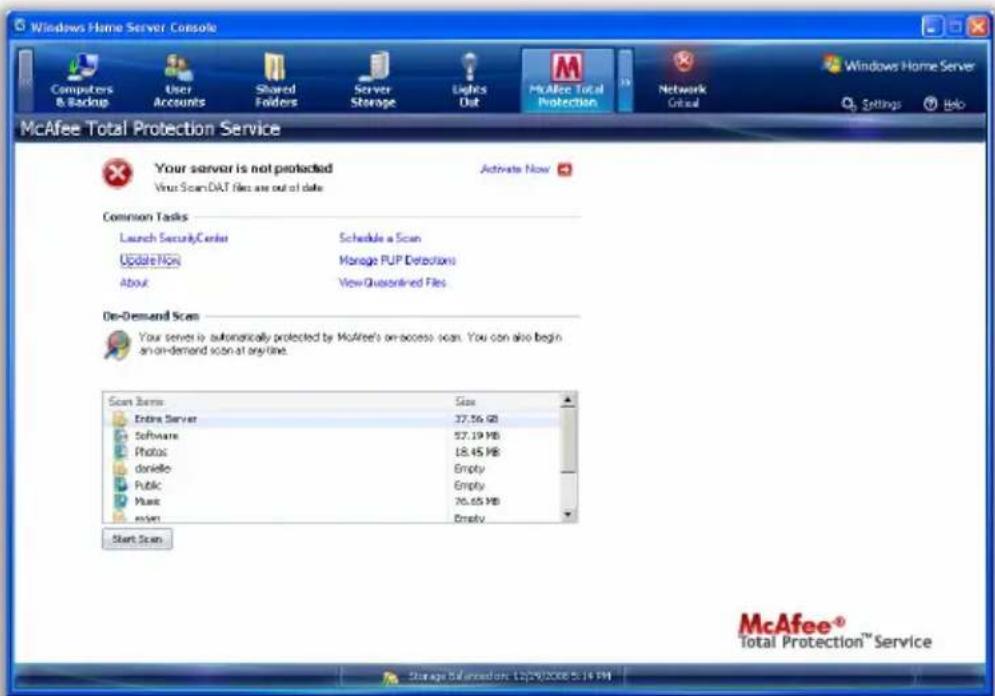
Task: Select the danielle folder scan item
Action: coord(331,468)
